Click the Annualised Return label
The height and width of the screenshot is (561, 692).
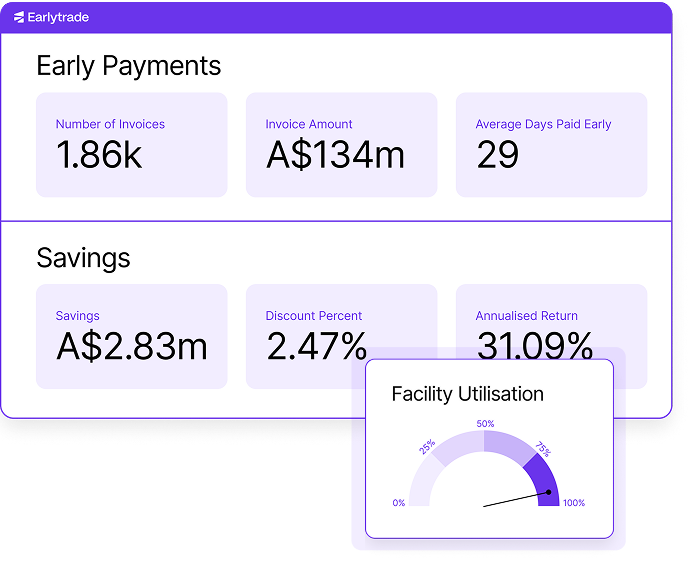click(526, 316)
